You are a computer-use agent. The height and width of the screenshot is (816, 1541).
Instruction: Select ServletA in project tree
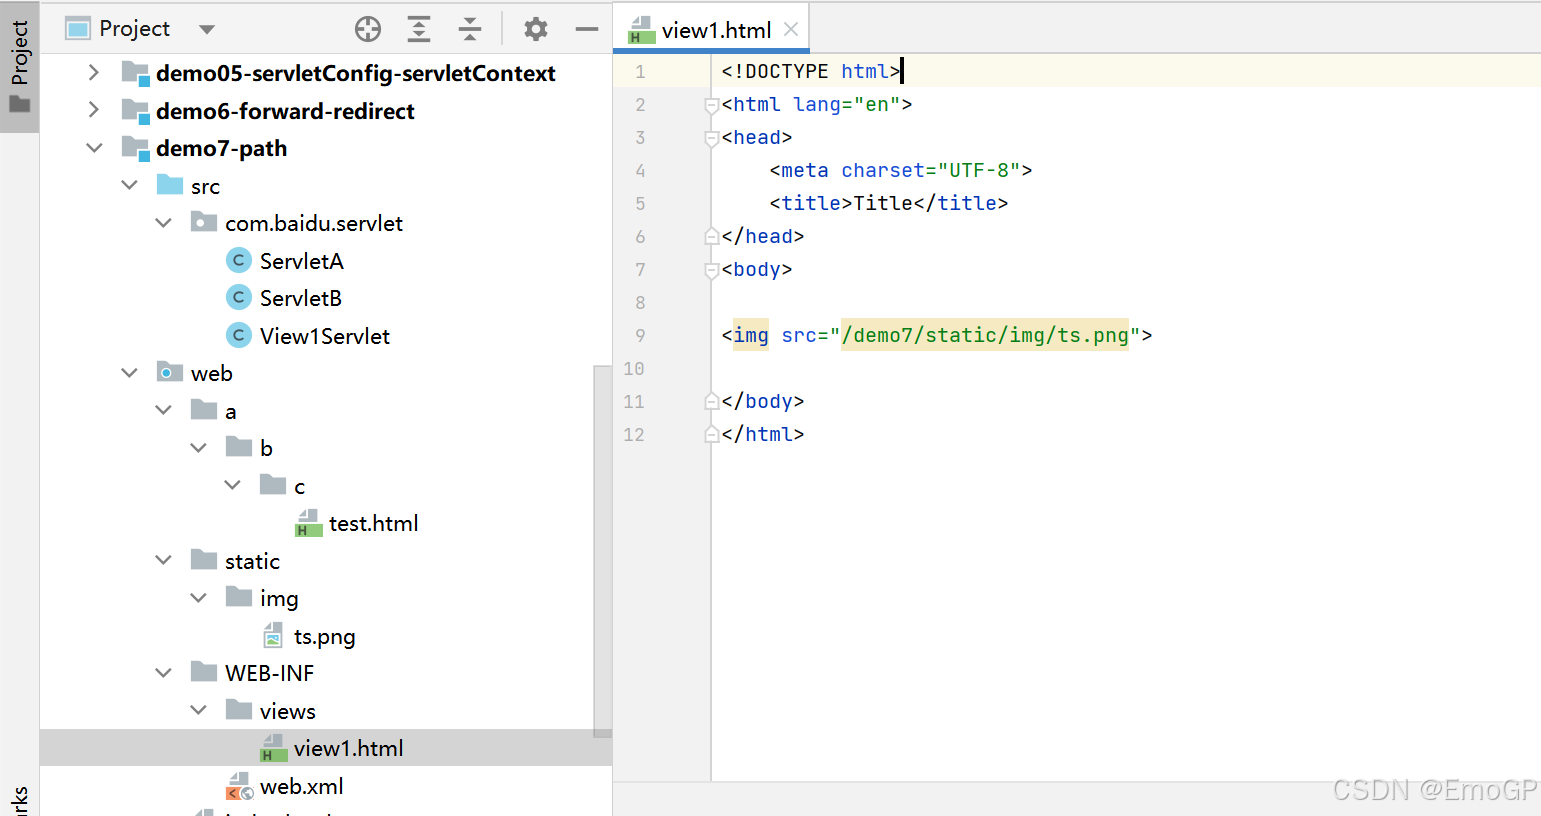301,261
